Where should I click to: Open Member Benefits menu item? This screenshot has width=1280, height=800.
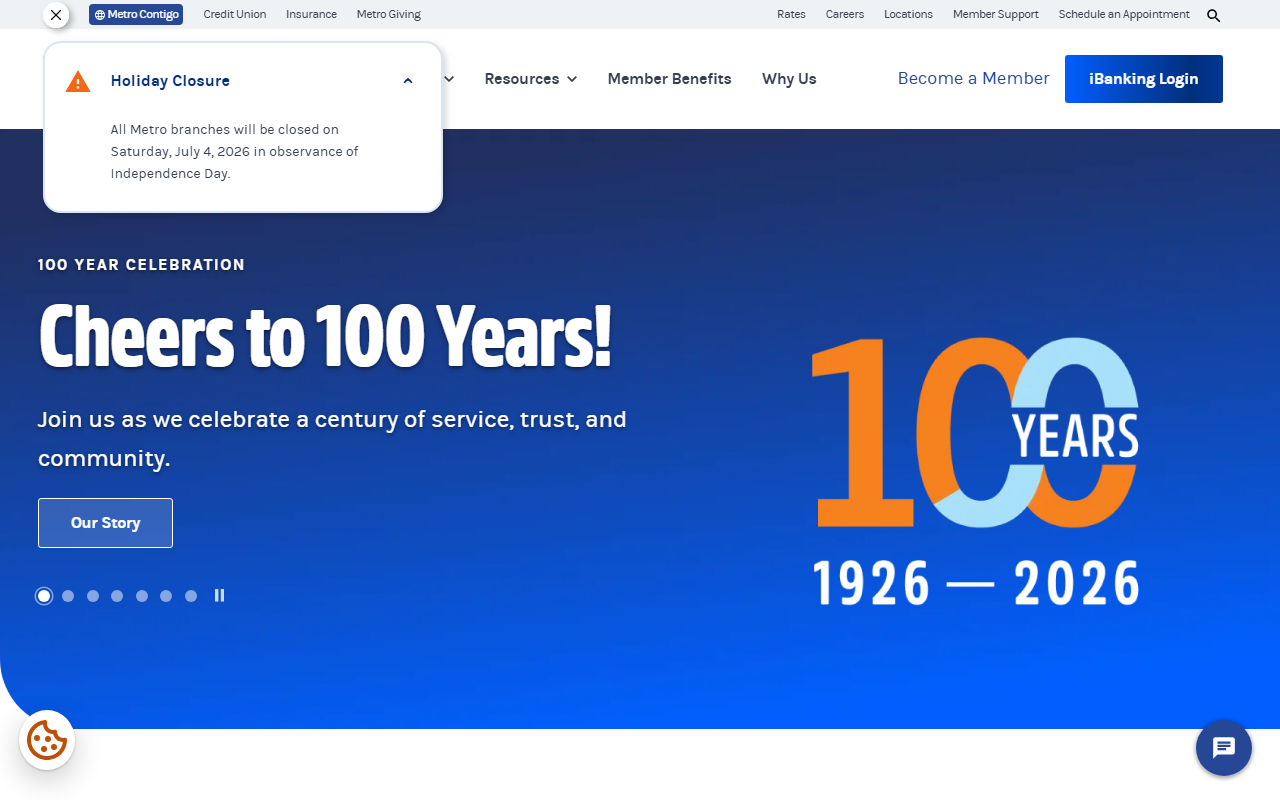(669, 79)
